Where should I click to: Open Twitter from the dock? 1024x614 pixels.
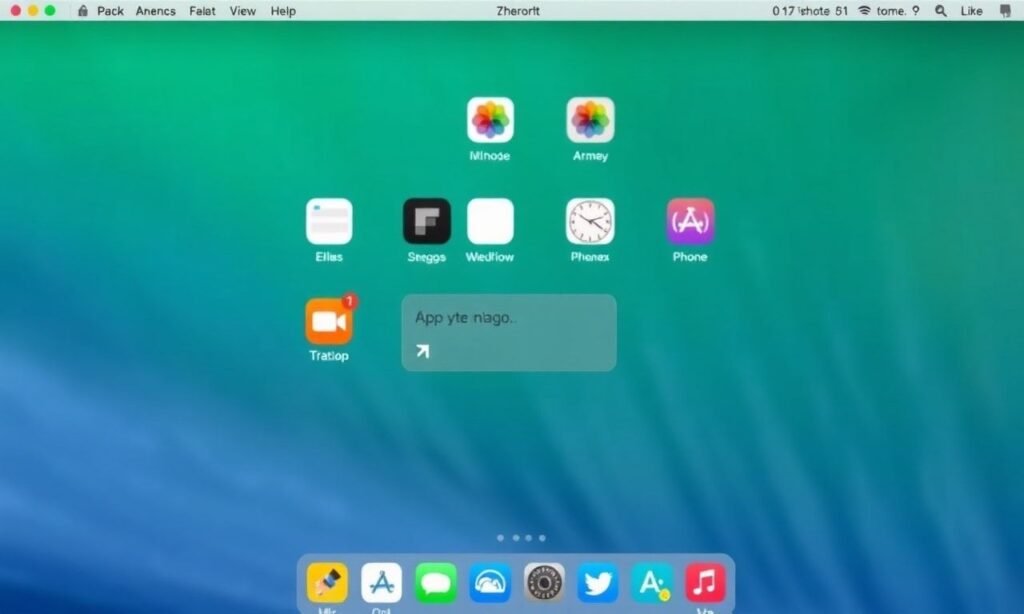click(598, 583)
